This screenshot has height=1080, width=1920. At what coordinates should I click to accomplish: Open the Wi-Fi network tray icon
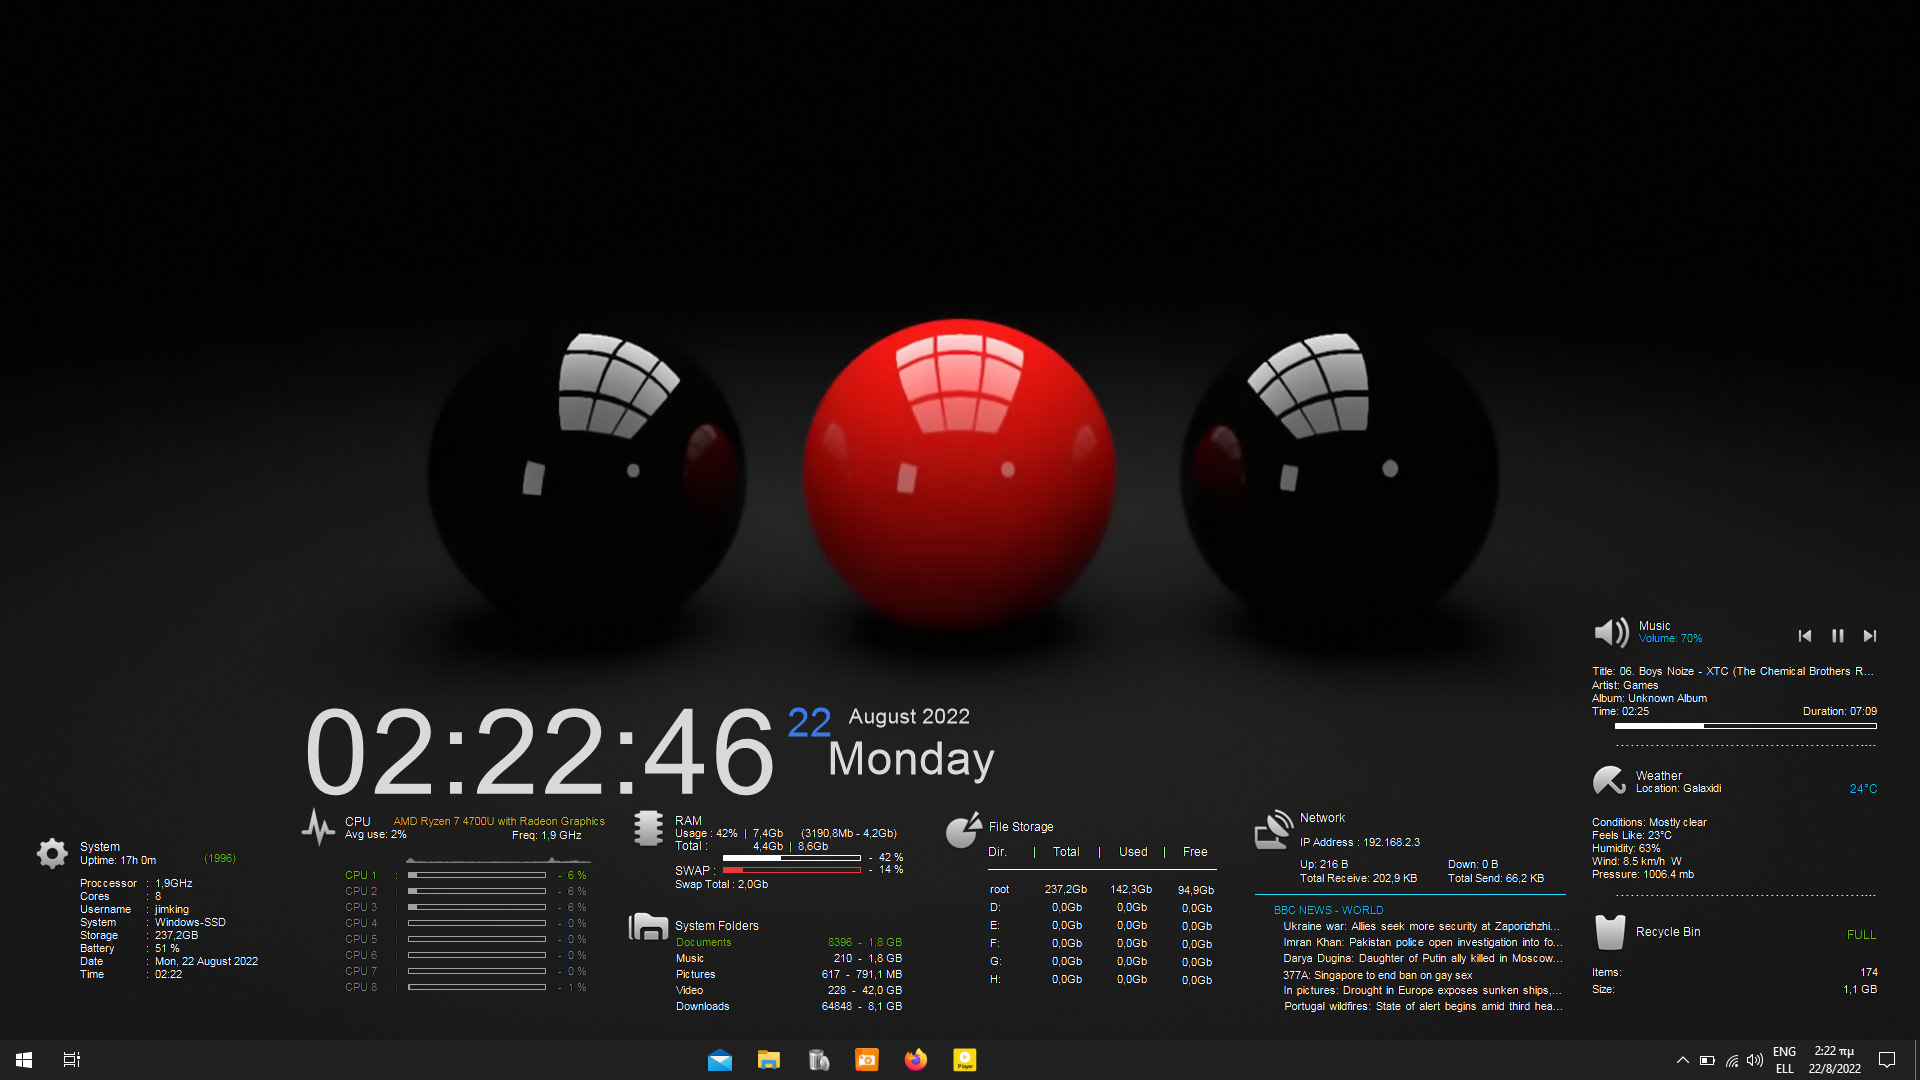(1731, 1060)
